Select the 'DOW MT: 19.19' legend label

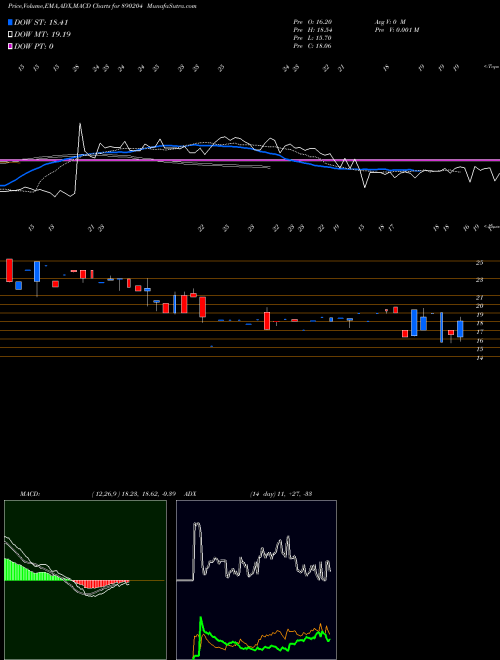click(x=43, y=35)
